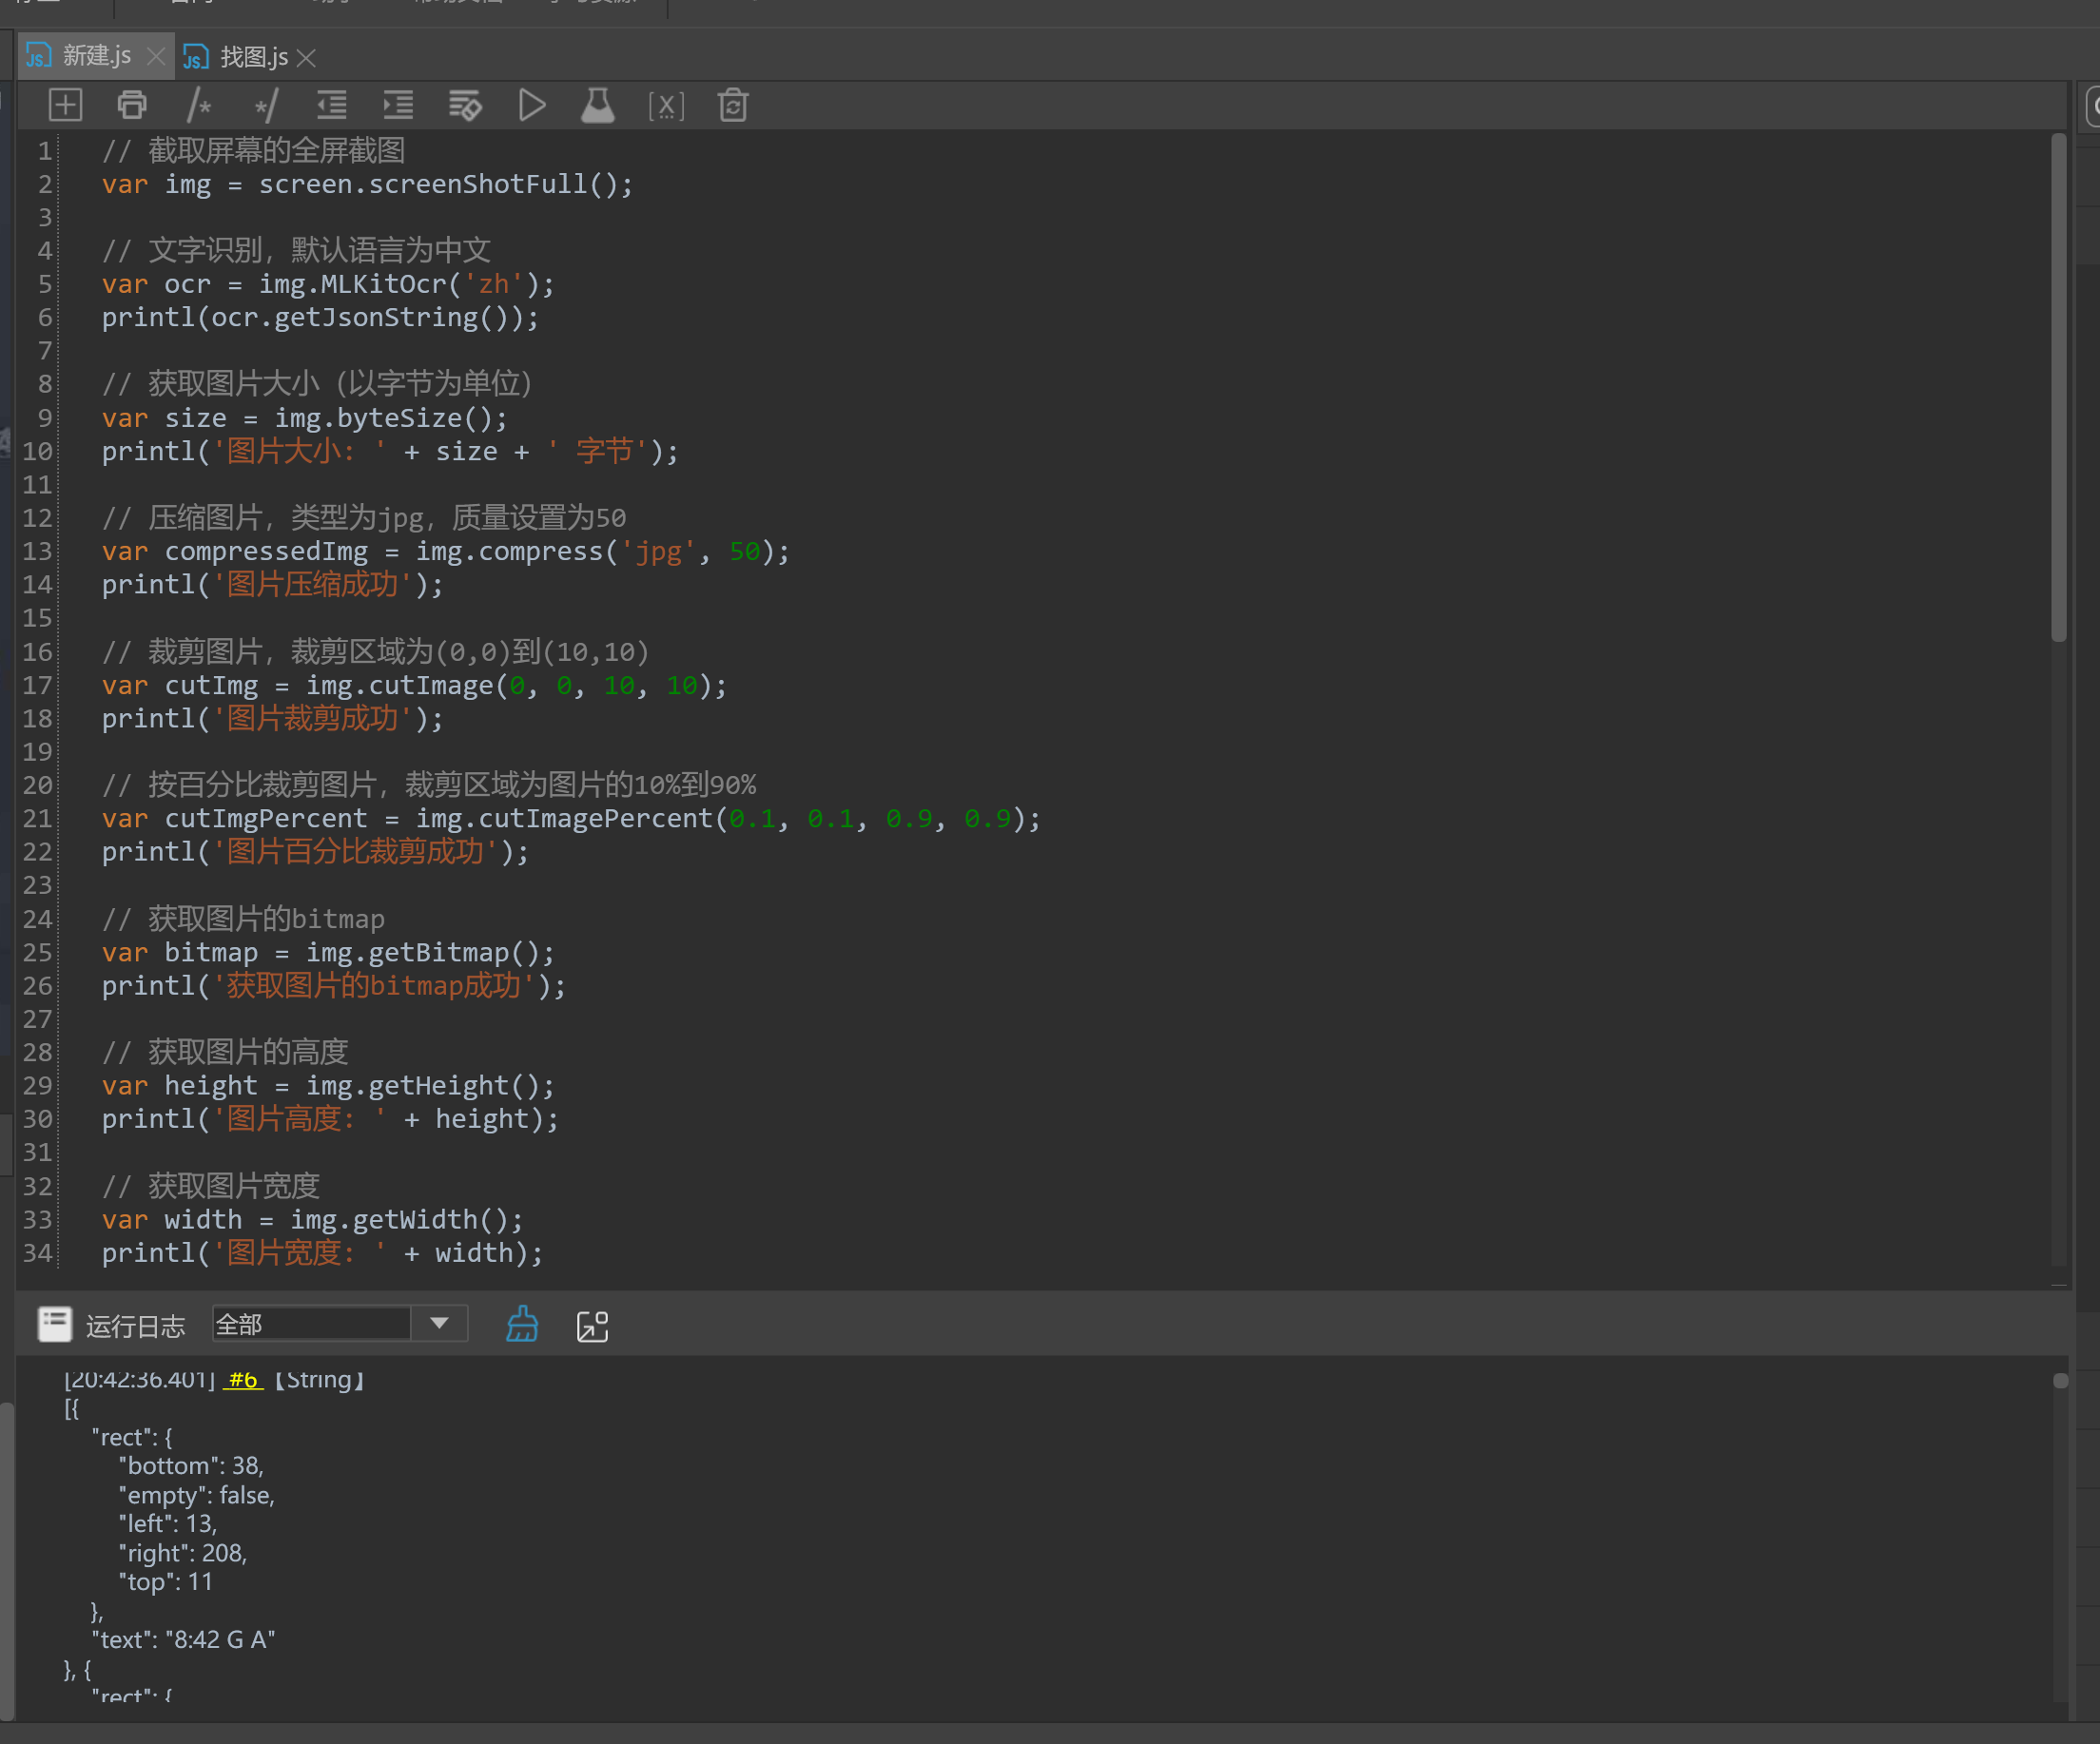Click the comment '// 文字识别，默认语言为中文'
This screenshot has width=2100, height=1744.
296,250
